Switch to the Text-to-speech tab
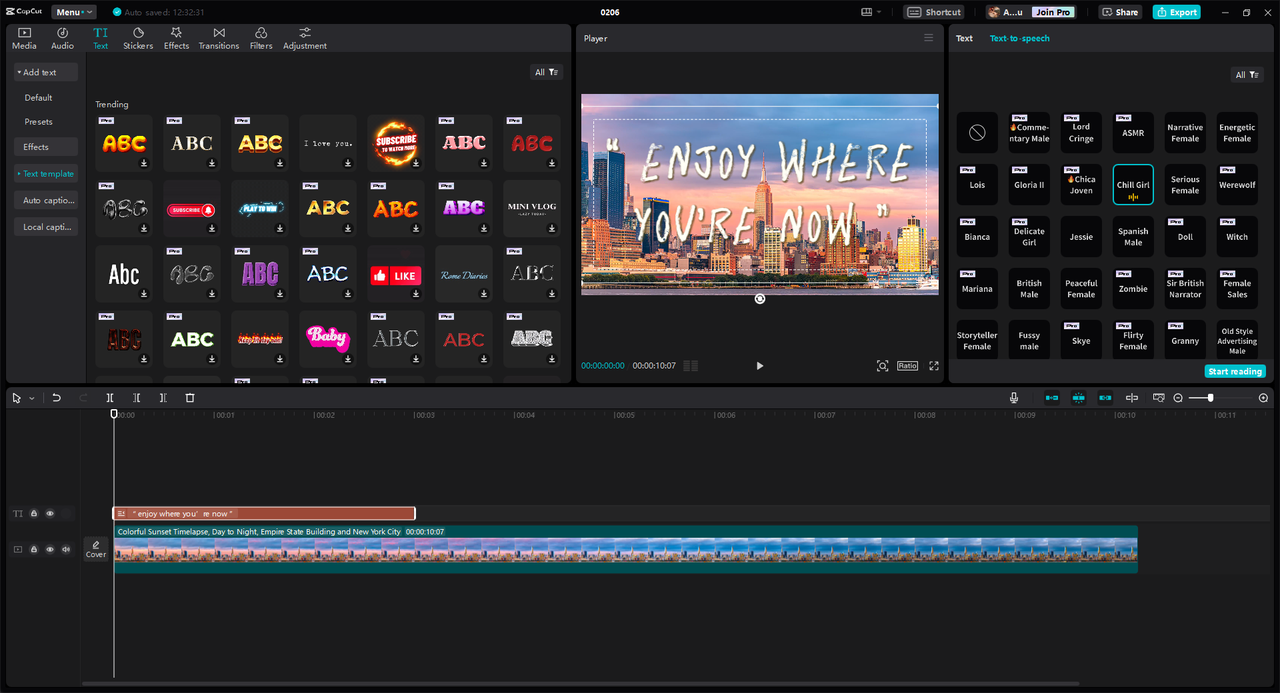This screenshot has width=1280, height=693. pyautogui.click(x=1020, y=38)
